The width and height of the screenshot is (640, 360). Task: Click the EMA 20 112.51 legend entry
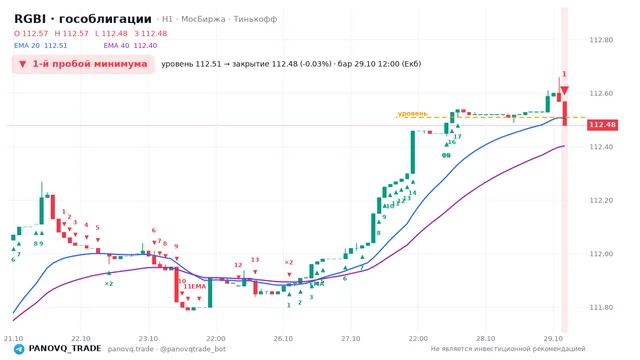[x=40, y=46]
